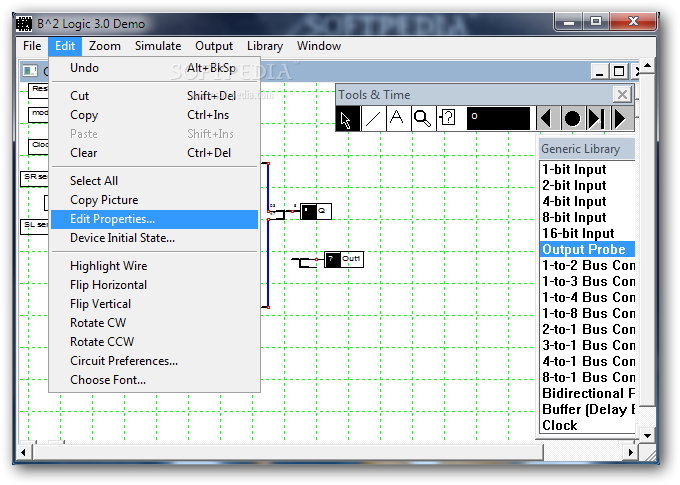Select the text label tool

pos(398,119)
